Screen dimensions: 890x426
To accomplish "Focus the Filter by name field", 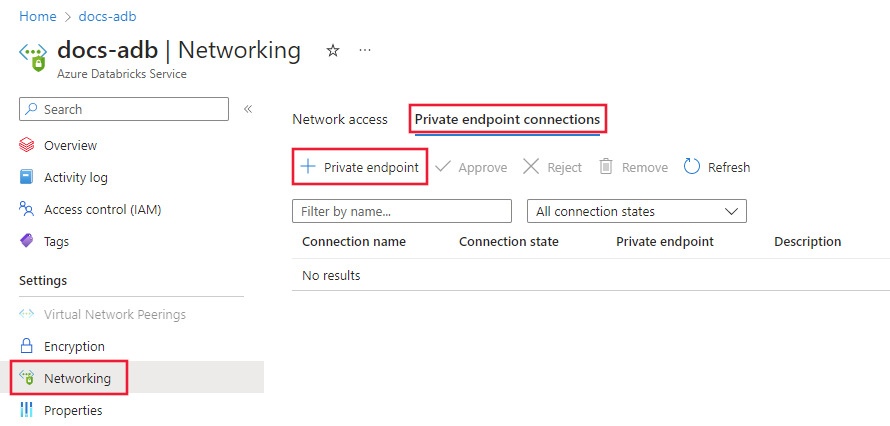I will pos(401,212).
